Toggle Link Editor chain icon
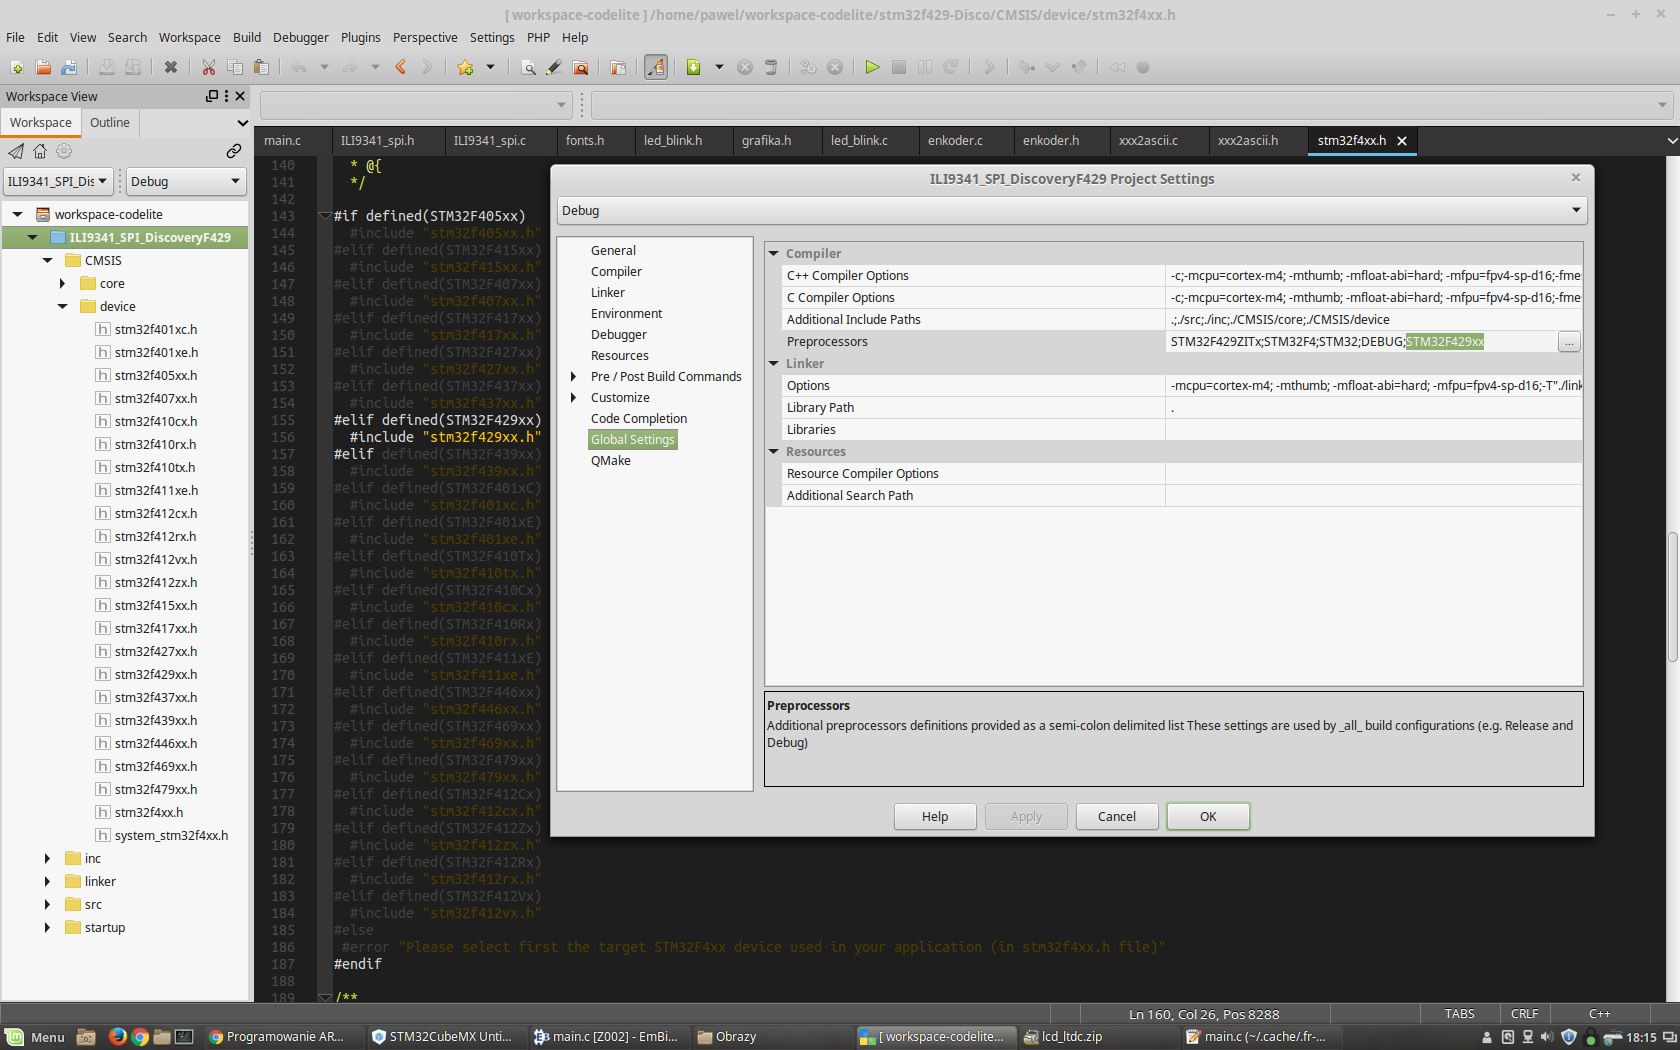The image size is (1680, 1050). 233,151
